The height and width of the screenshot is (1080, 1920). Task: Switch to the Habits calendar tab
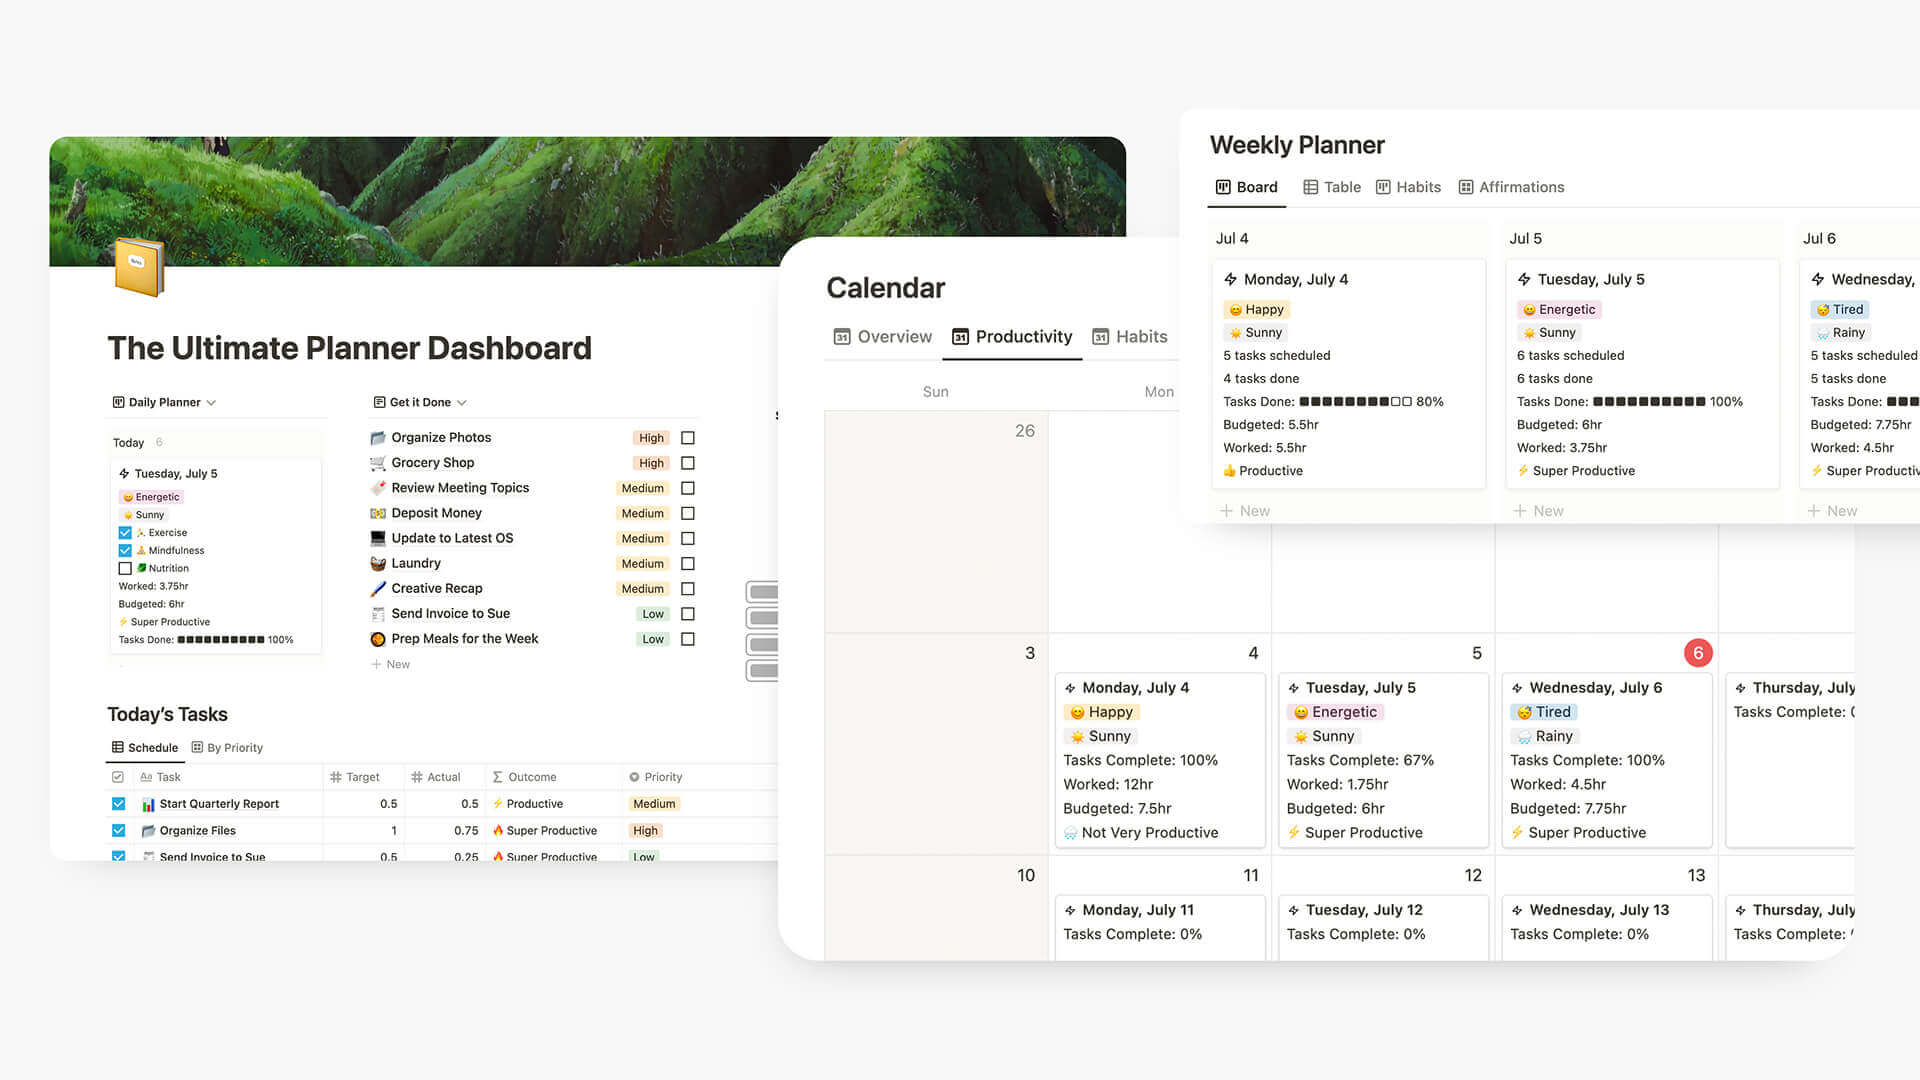click(x=1138, y=336)
